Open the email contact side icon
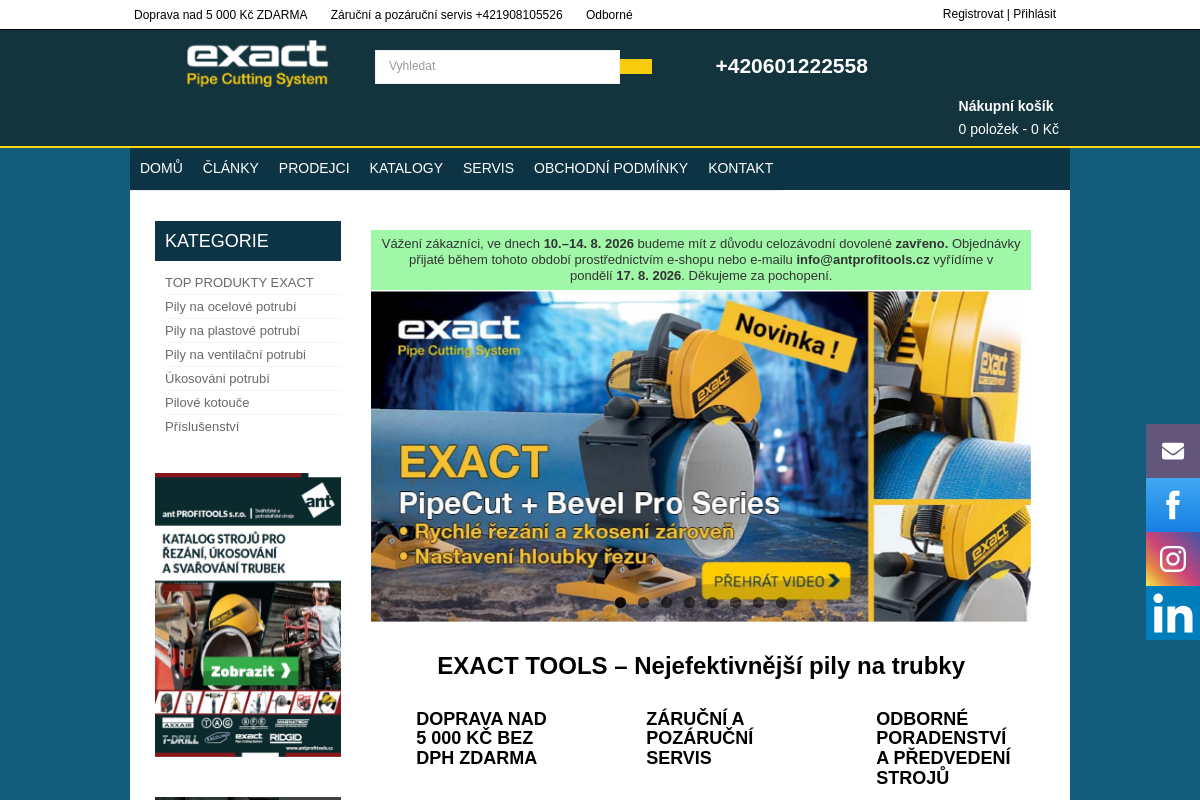Viewport: 1200px width, 800px height. (1173, 451)
